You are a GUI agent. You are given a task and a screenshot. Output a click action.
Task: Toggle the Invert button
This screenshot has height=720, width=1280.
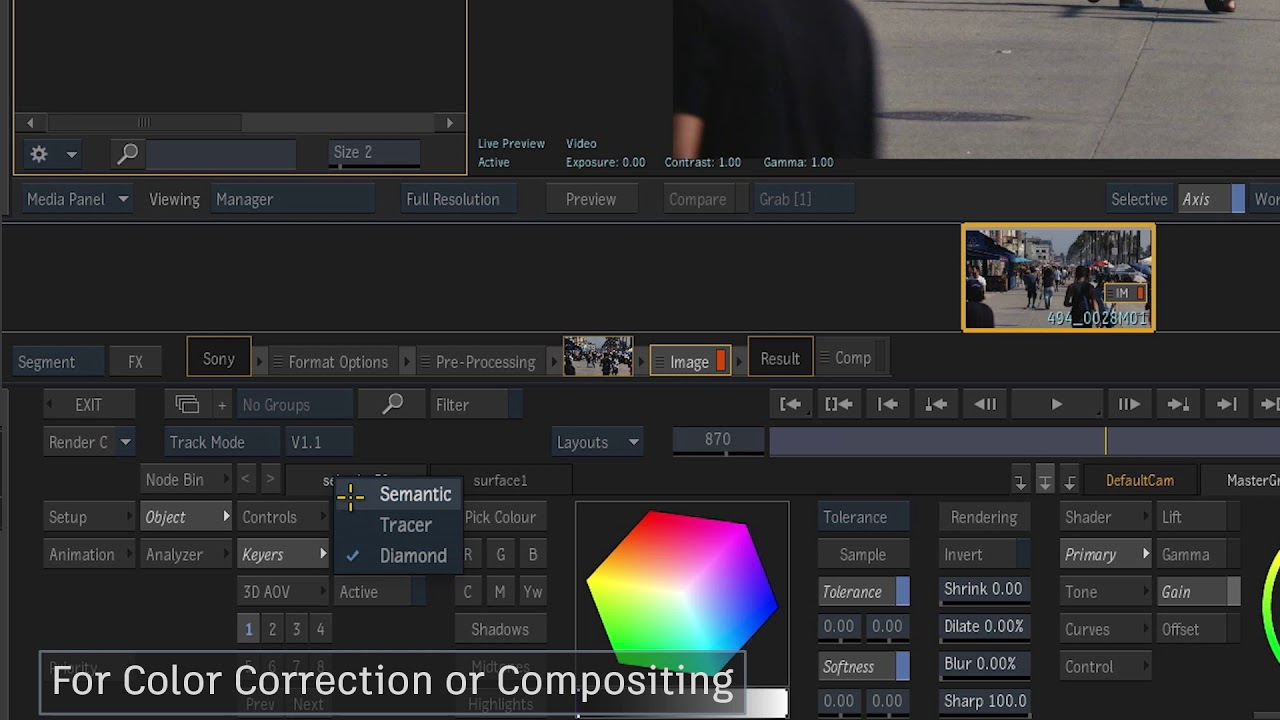[985, 554]
